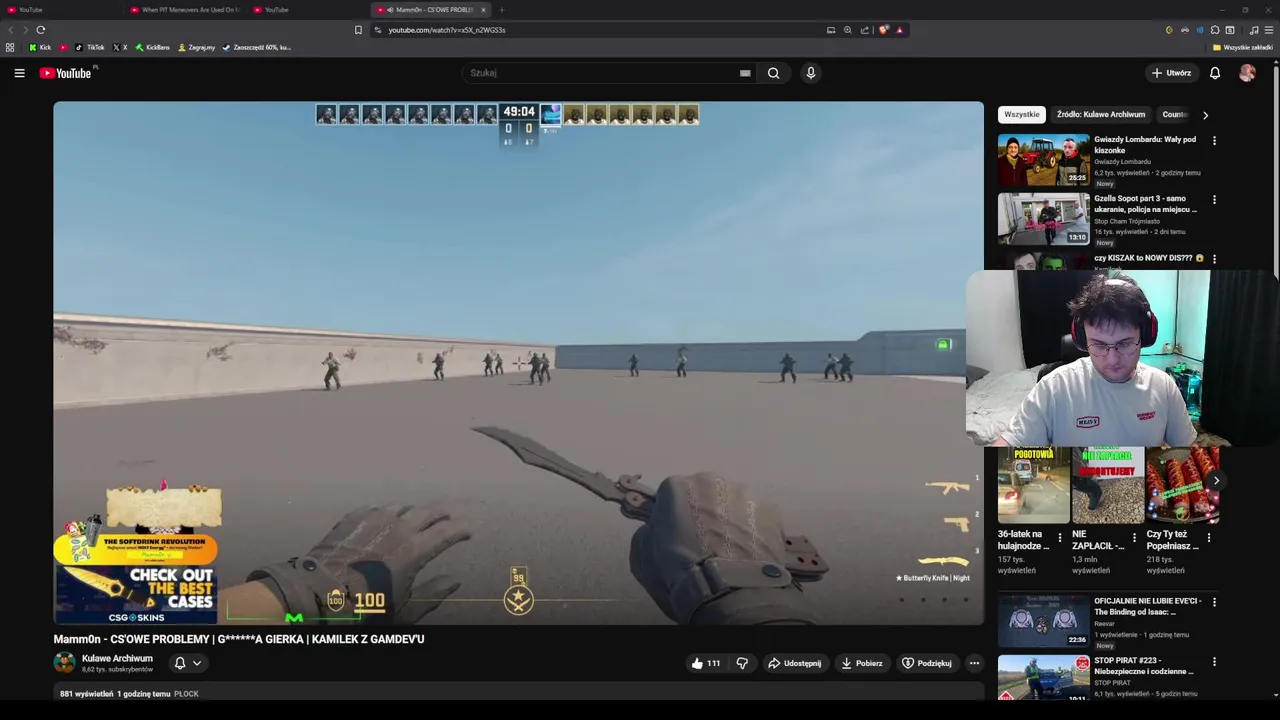Open the Zaoszczędź 60% bookmark
The height and width of the screenshot is (720, 1280).
pos(257,47)
